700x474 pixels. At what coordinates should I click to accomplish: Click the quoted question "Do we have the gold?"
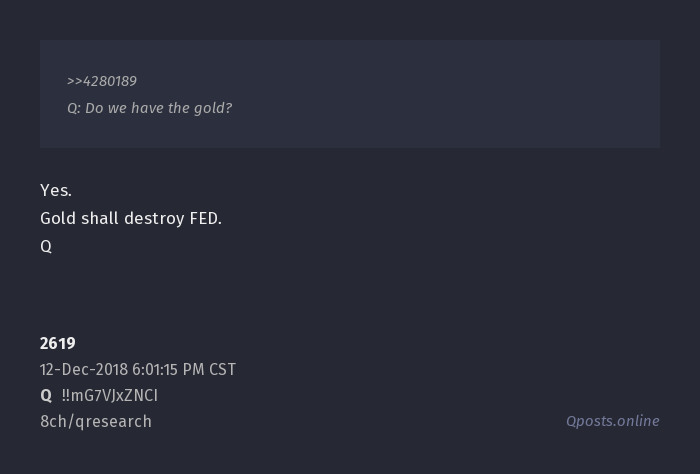159,108
